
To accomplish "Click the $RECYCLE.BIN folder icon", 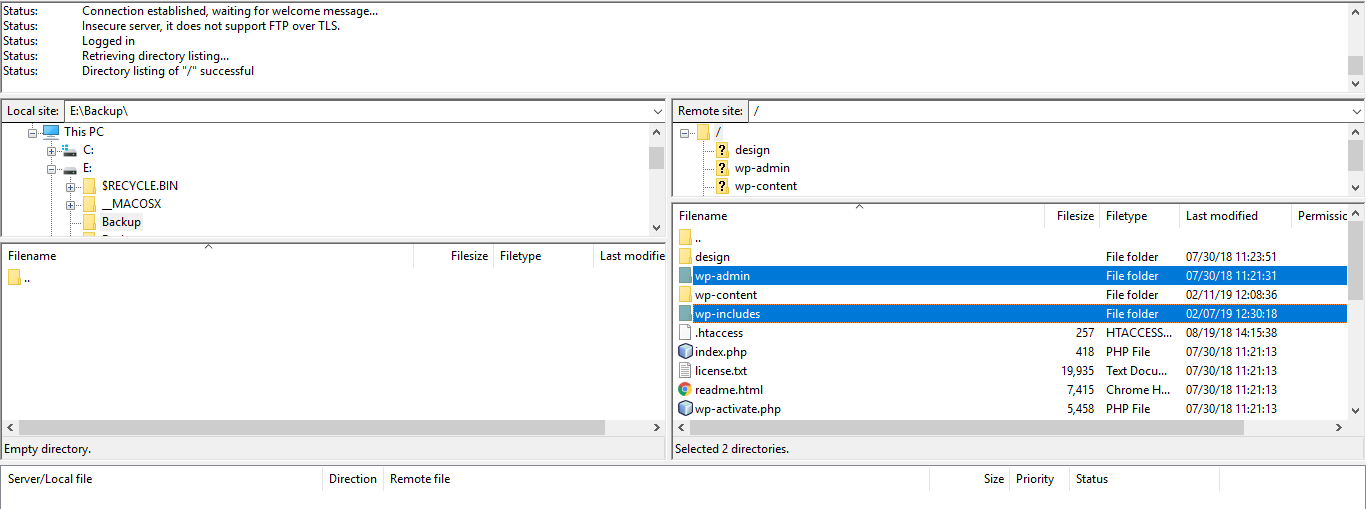I will point(89,186).
